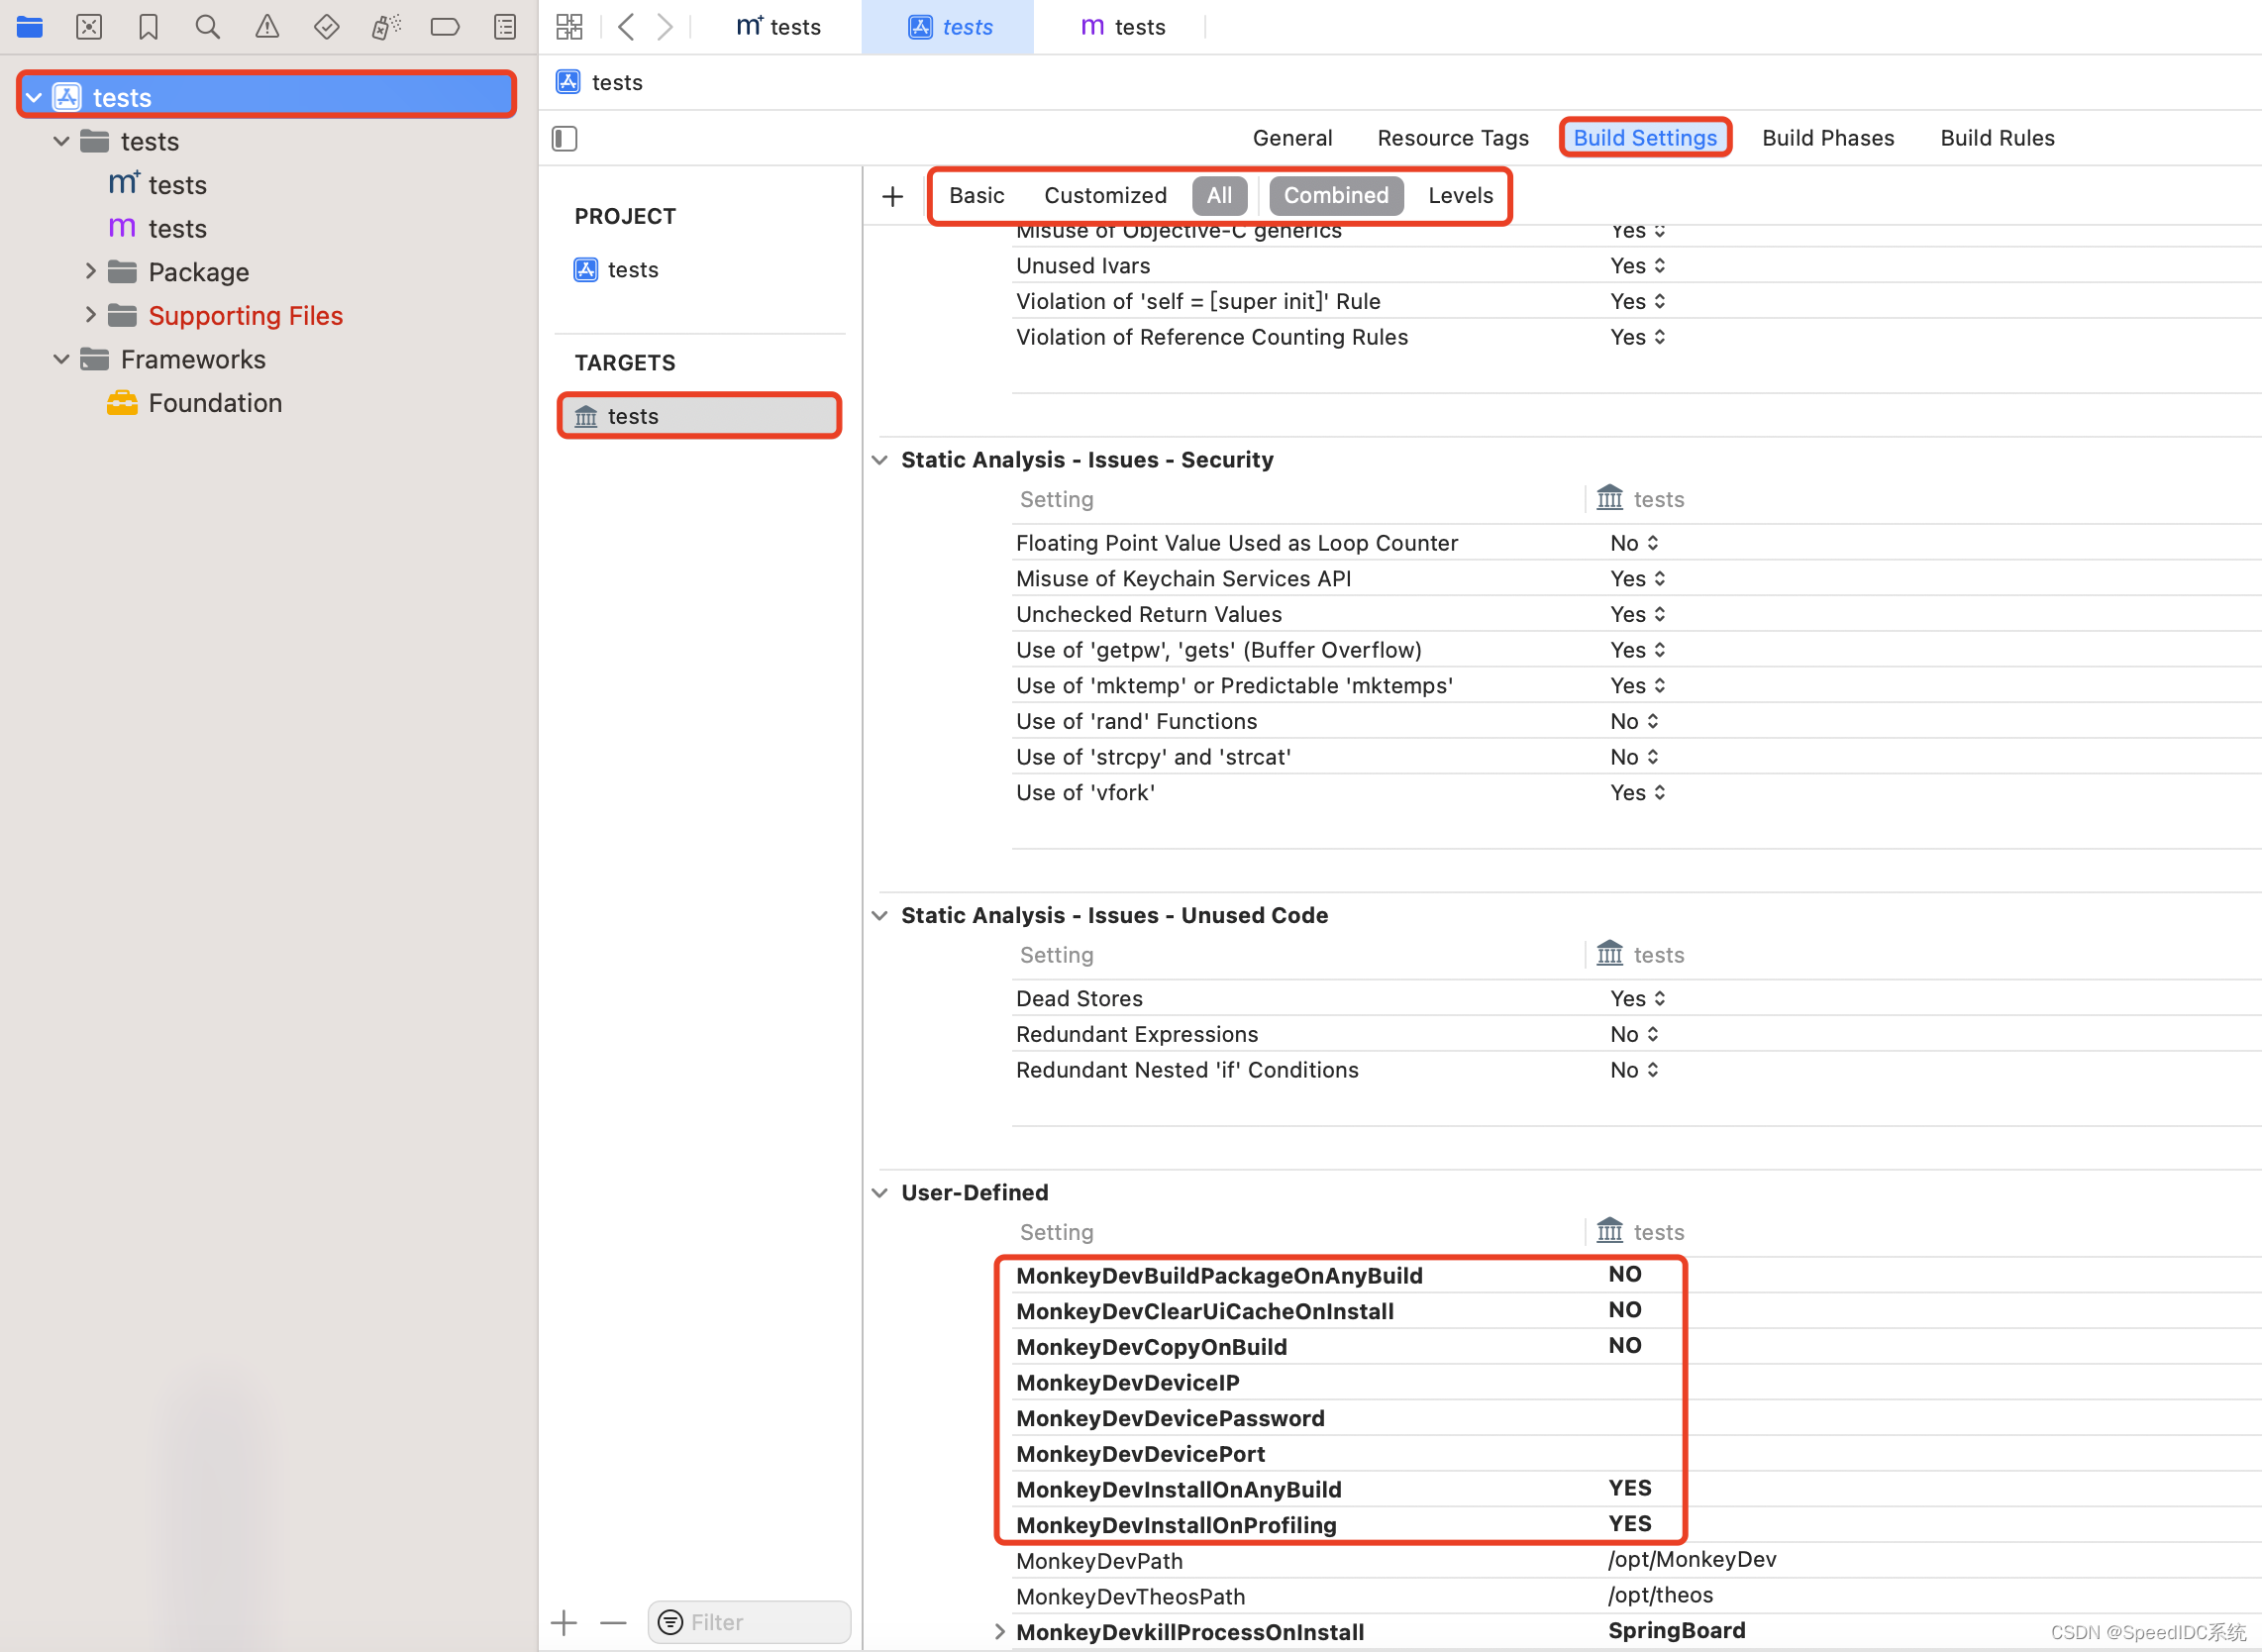Select the Levels view mode

[x=1460, y=196]
